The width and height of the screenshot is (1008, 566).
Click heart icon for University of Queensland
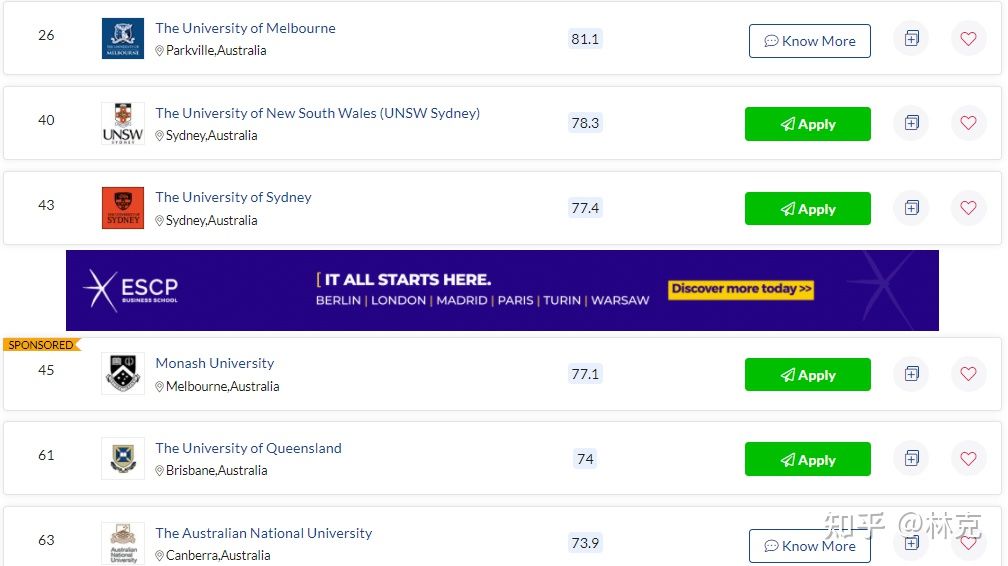click(x=968, y=459)
